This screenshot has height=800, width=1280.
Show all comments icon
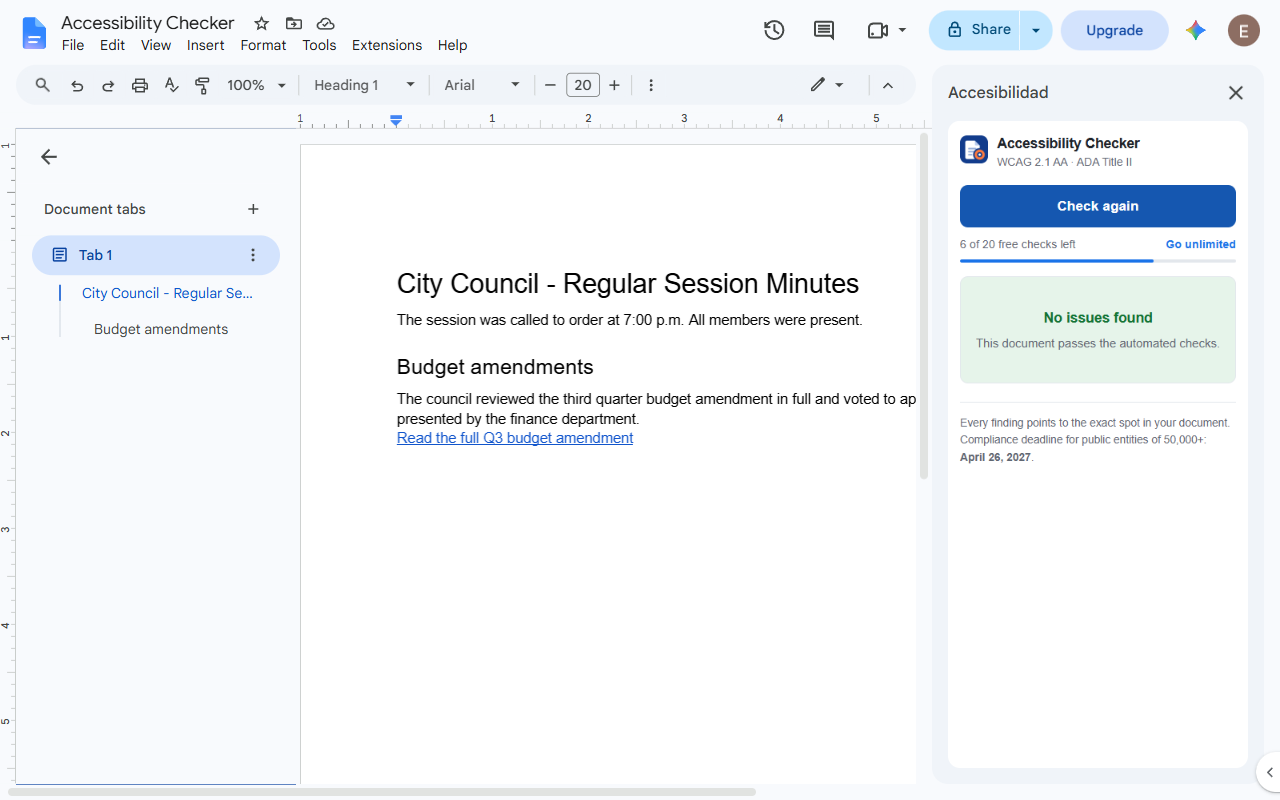824,30
